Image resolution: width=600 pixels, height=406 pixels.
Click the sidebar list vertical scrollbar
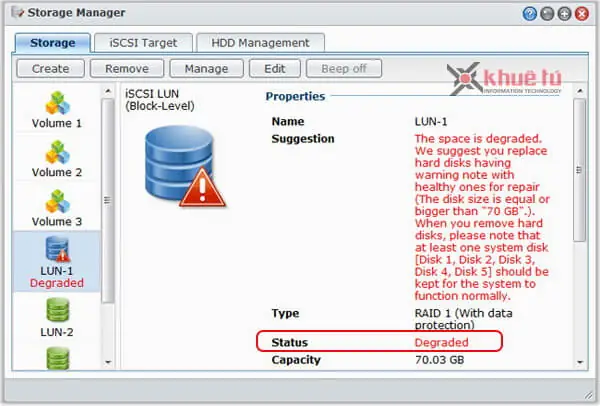tap(108, 200)
